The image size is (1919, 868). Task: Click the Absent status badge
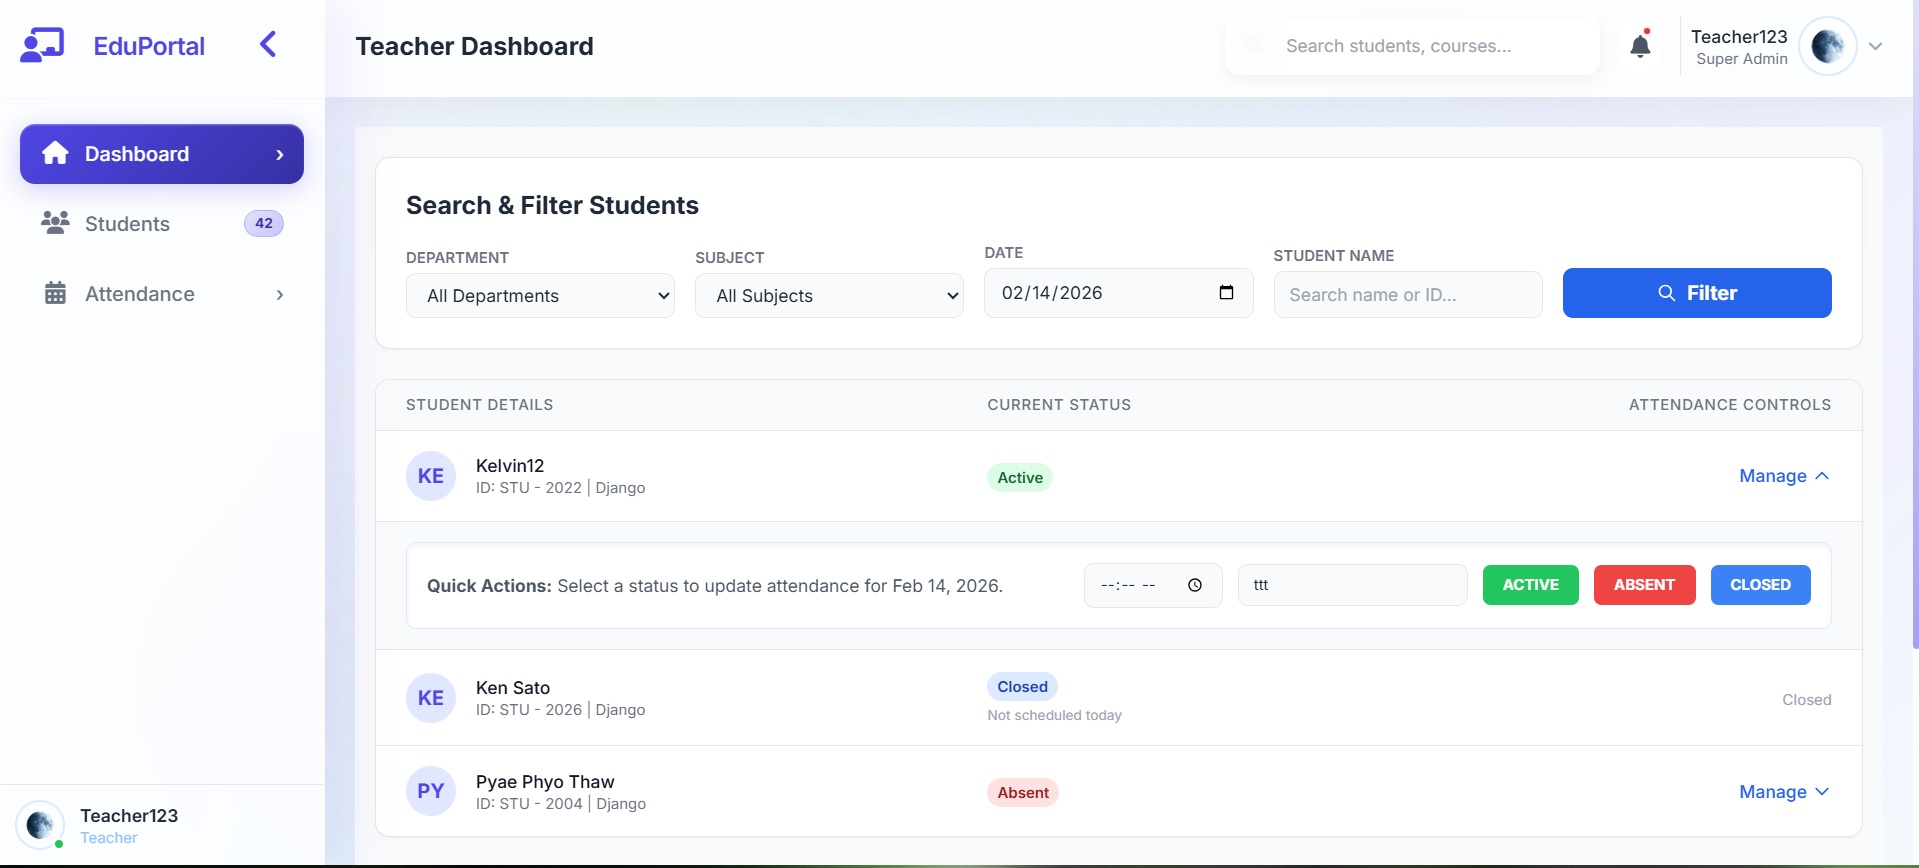point(1023,793)
